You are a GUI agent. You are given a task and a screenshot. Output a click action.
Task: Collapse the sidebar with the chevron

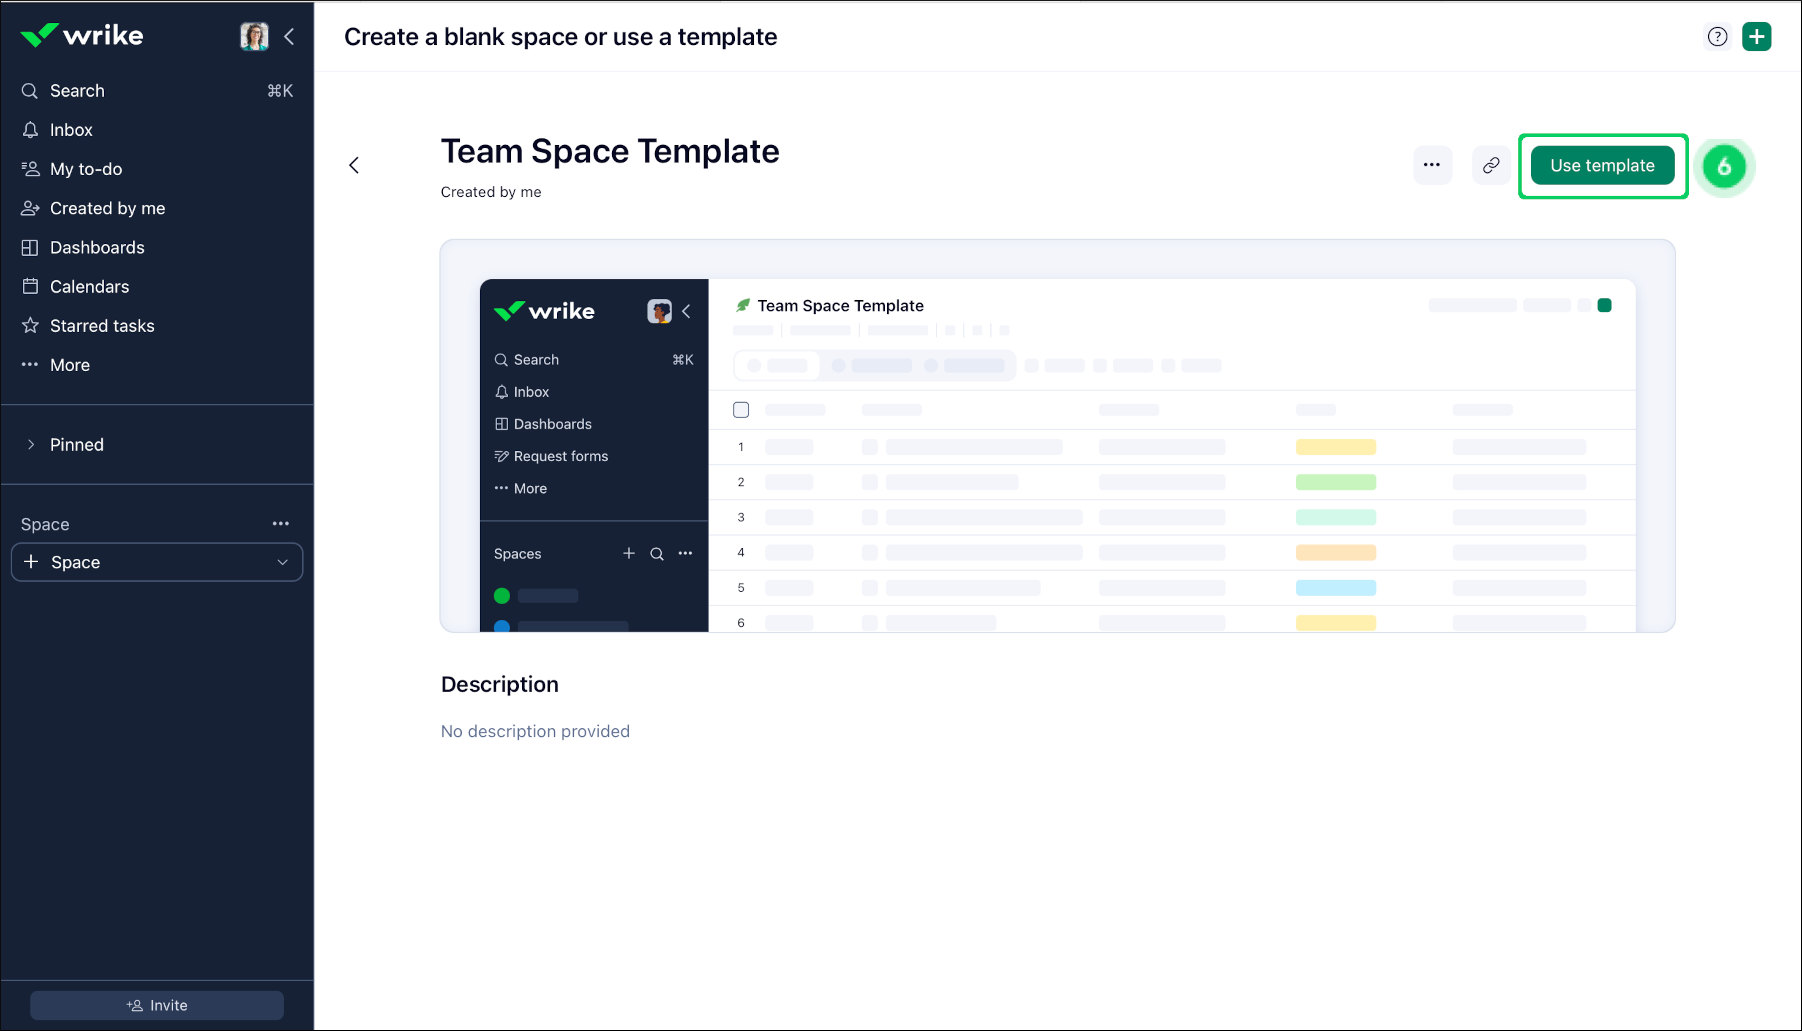coord(289,37)
